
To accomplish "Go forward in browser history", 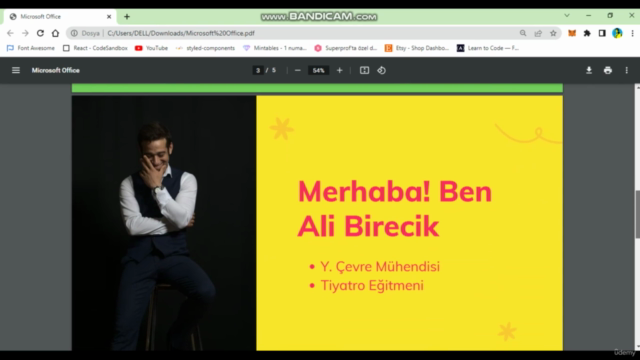I will 25,33.
